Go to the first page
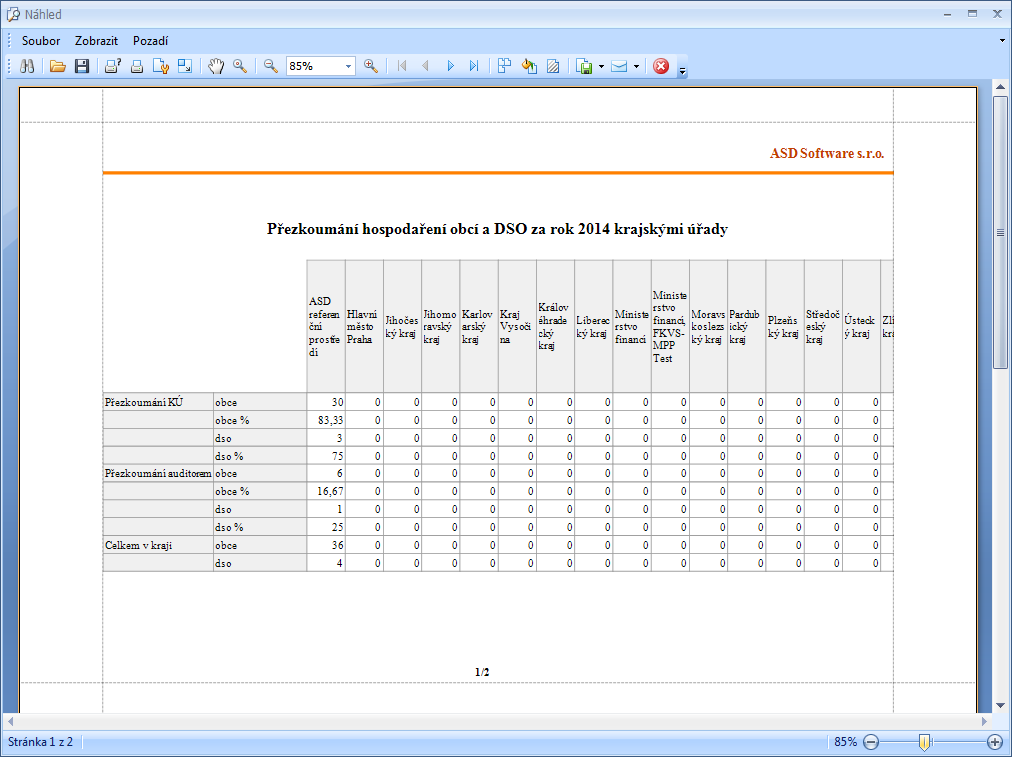The height and width of the screenshot is (757, 1012). tap(402, 66)
